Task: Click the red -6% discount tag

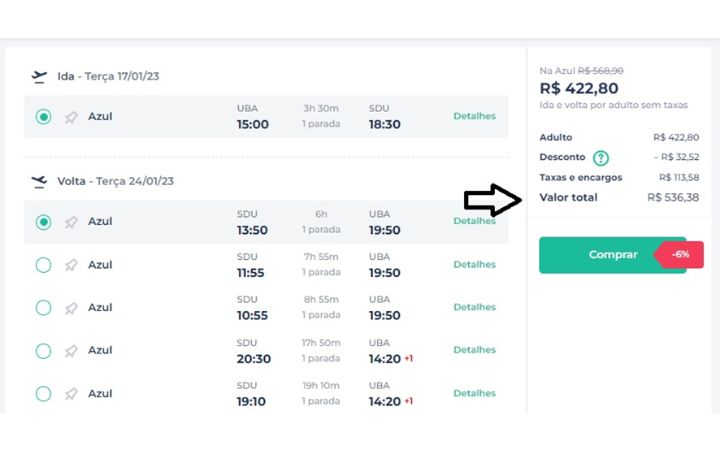Action: click(680, 254)
